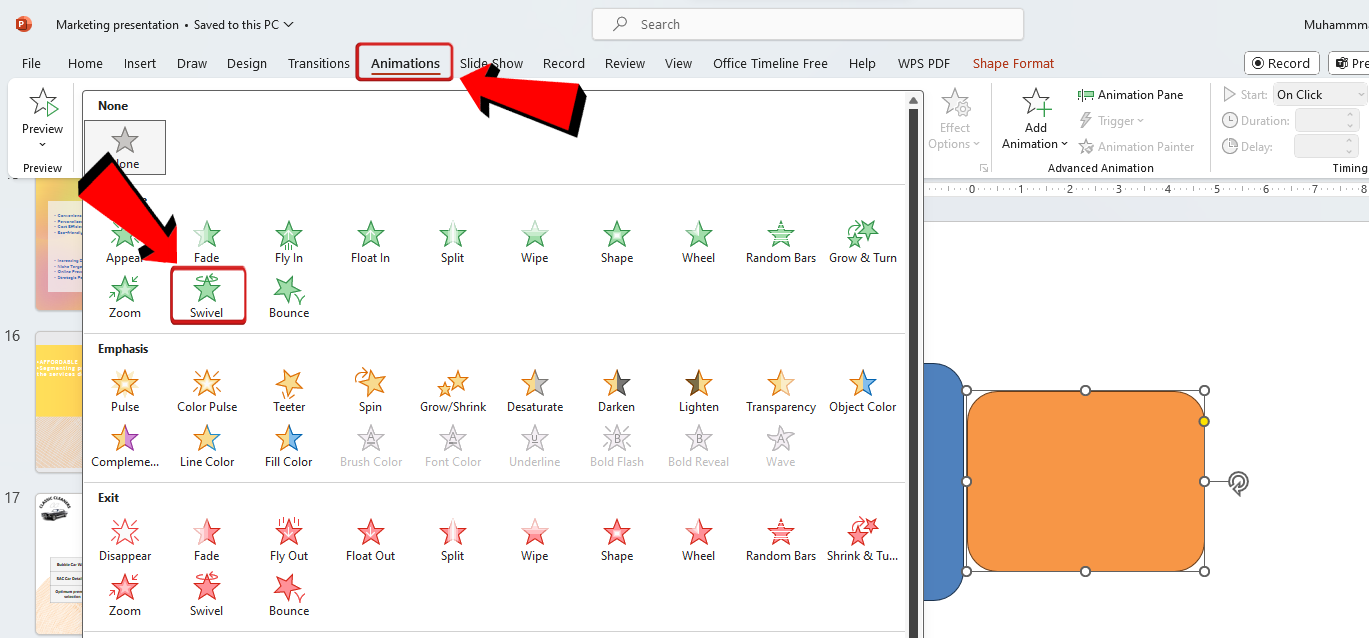Select the Swivel entrance animation
The image size is (1369, 638).
coord(206,295)
